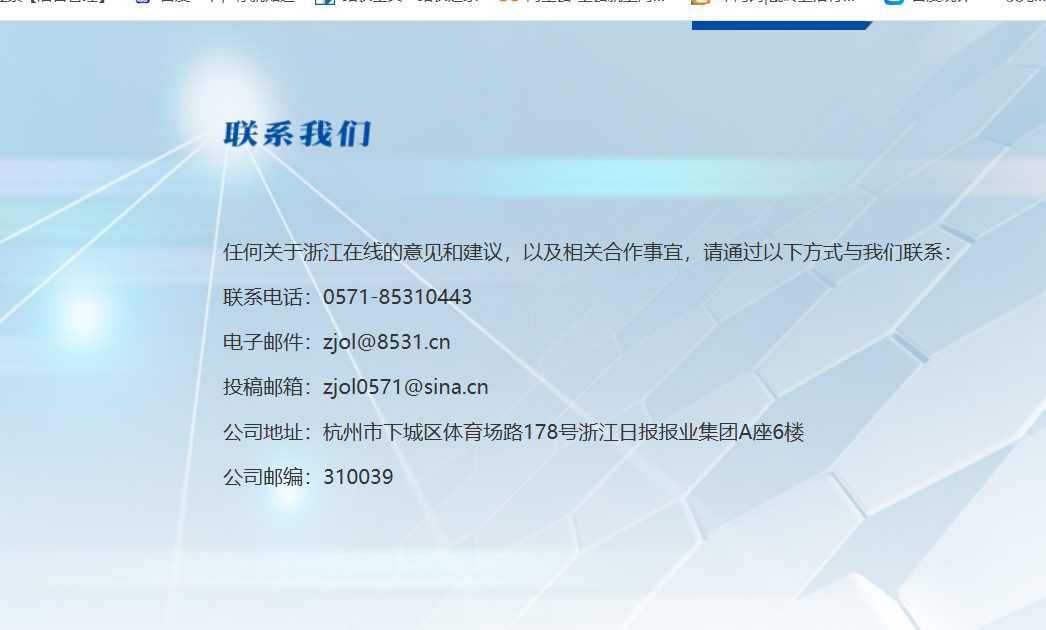The image size is (1046, 630).
Task: Click the phone number 0571-85310443
Action: click(x=401, y=296)
